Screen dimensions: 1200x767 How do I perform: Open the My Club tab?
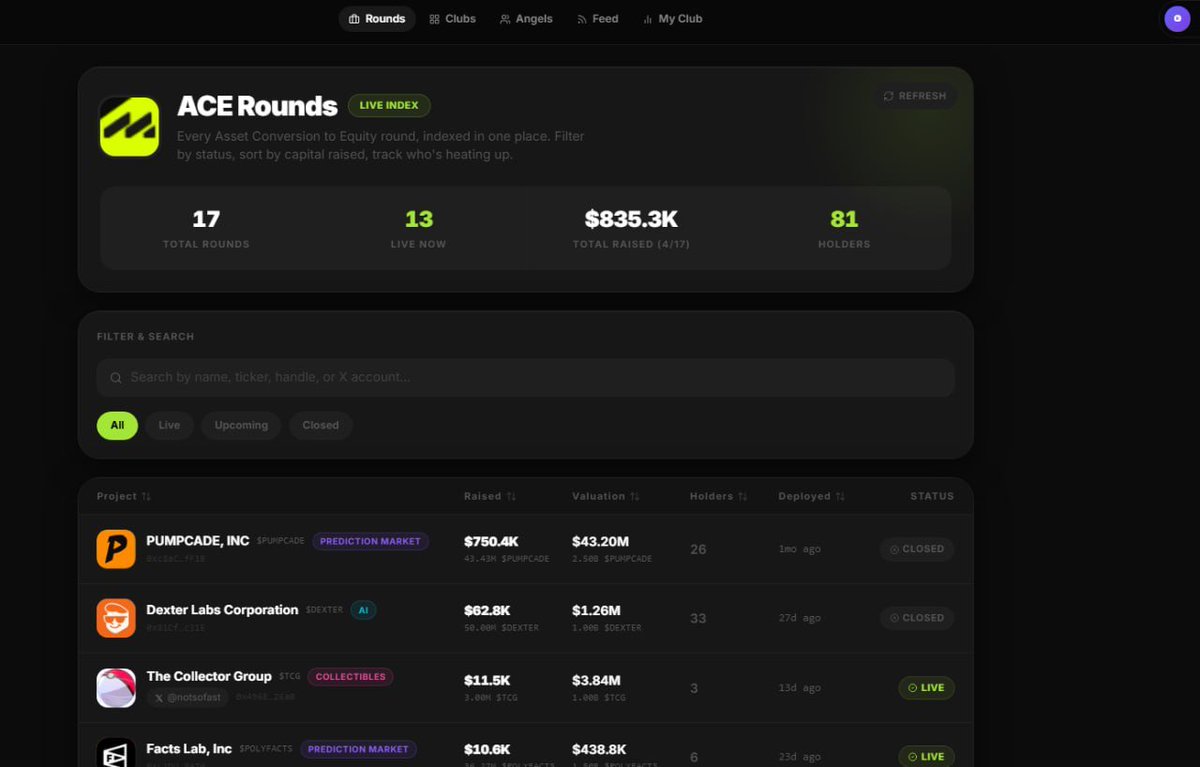[672, 19]
